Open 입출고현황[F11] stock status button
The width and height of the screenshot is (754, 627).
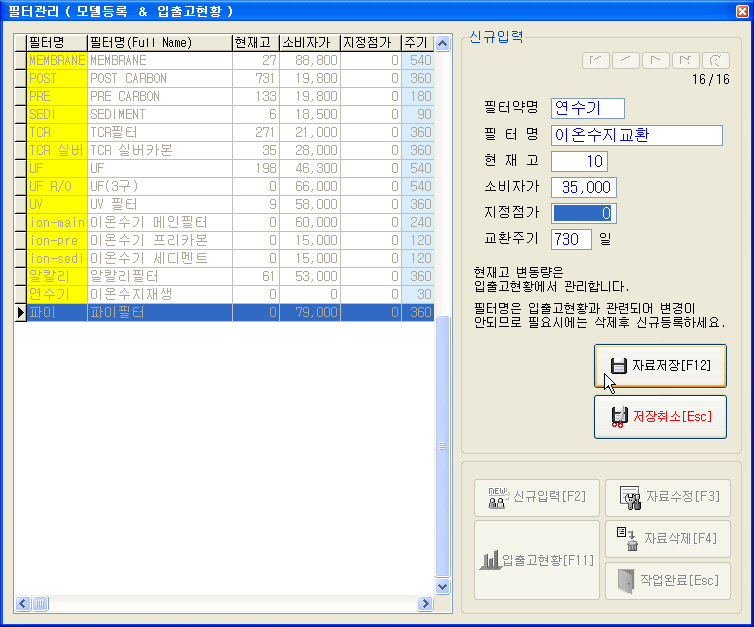pos(537,560)
